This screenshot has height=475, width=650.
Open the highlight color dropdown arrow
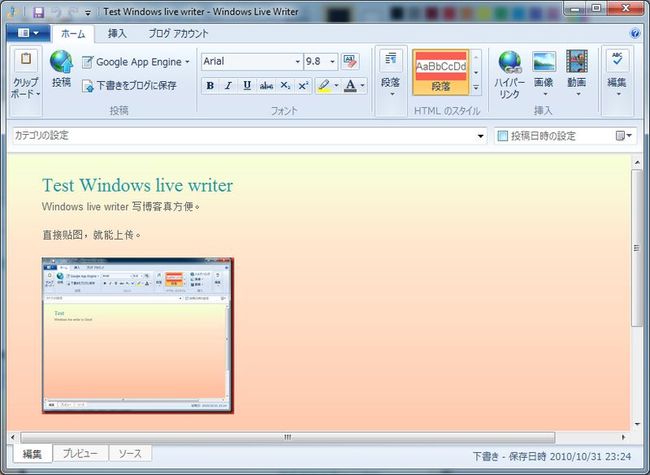point(336,86)
